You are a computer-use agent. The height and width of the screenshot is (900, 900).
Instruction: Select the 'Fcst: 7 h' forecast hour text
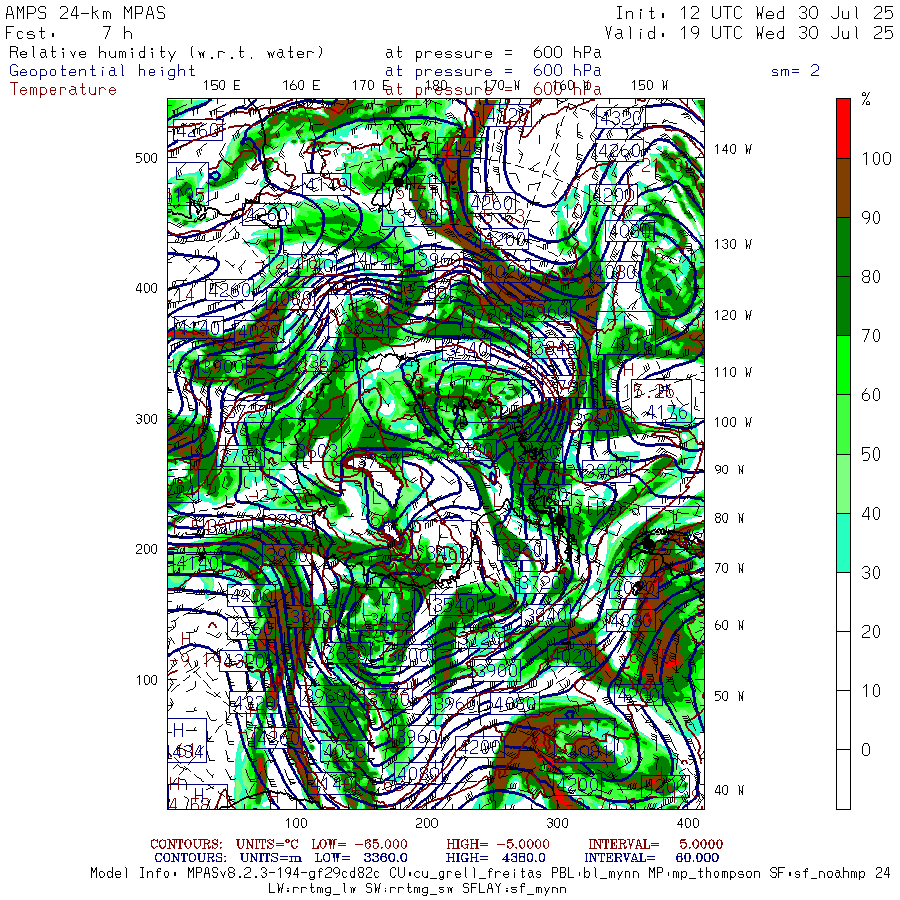69,33
